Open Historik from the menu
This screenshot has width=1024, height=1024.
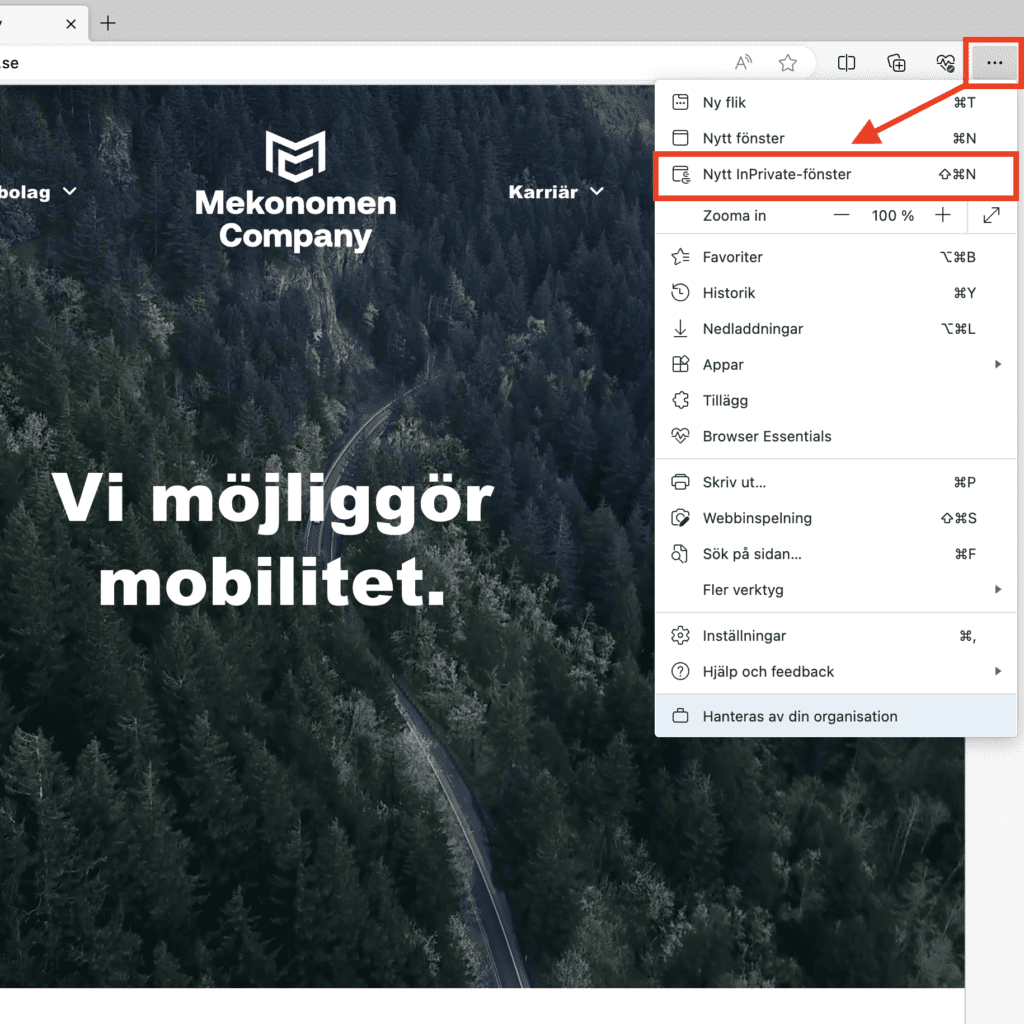[729, 293]
